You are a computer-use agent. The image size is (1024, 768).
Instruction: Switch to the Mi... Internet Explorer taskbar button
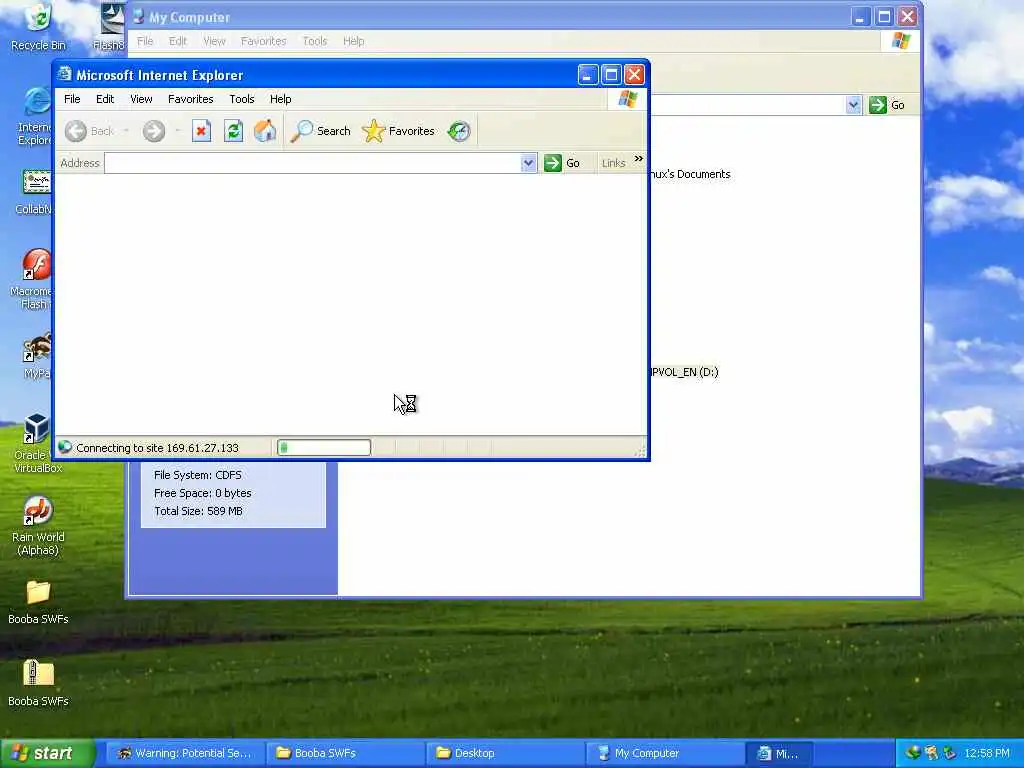pyautogui.click(x=780, y=753)
